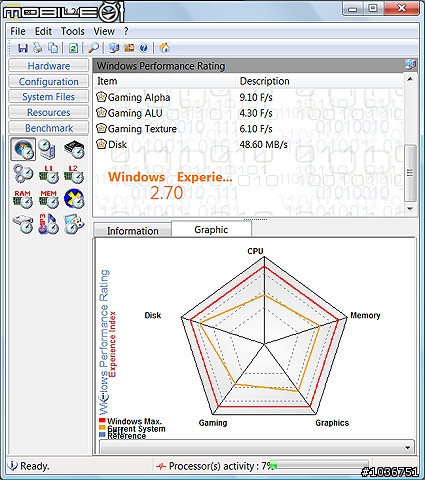The height and width of the screenshot is (480, 425).
Task: Click the icon at right of rating header
Action: (410, 65)
